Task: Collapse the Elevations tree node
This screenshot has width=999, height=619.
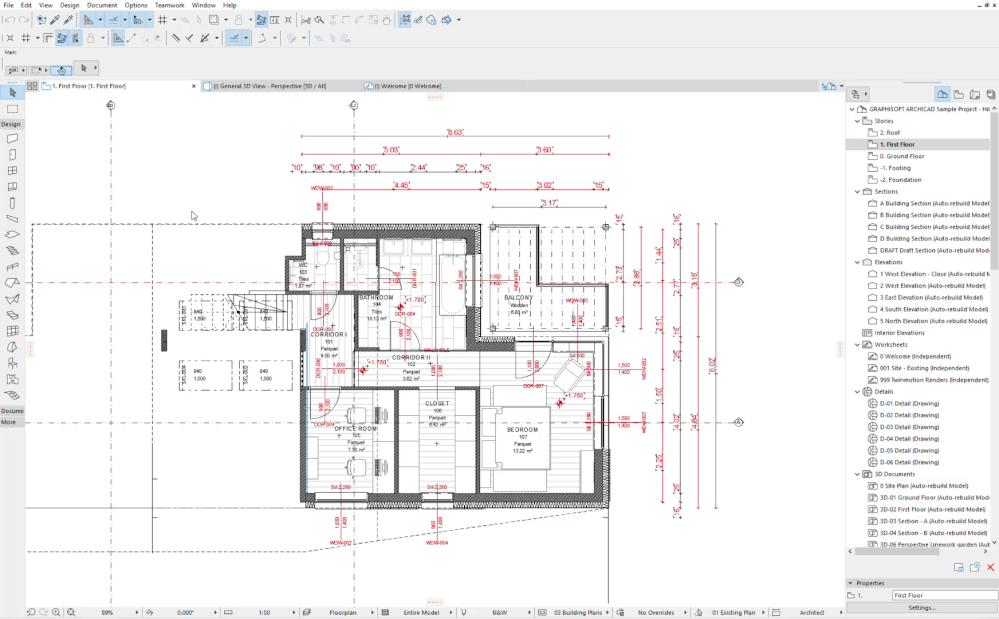Action: [858, 262]
